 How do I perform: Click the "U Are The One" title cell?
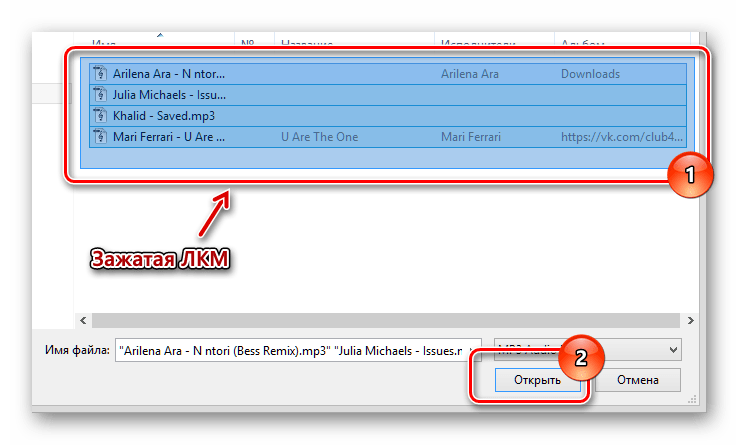click(x=318, y=137)
